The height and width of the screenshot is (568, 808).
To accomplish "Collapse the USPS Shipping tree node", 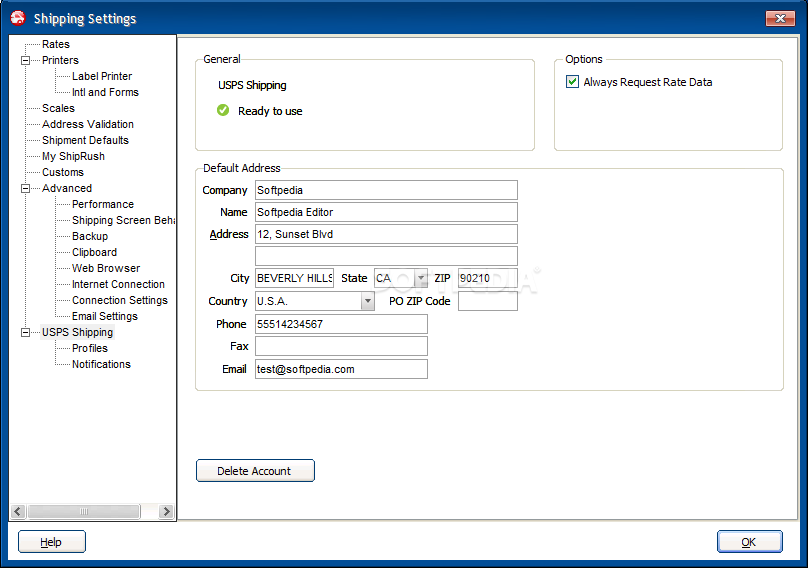I will click(x=25, y=332).
